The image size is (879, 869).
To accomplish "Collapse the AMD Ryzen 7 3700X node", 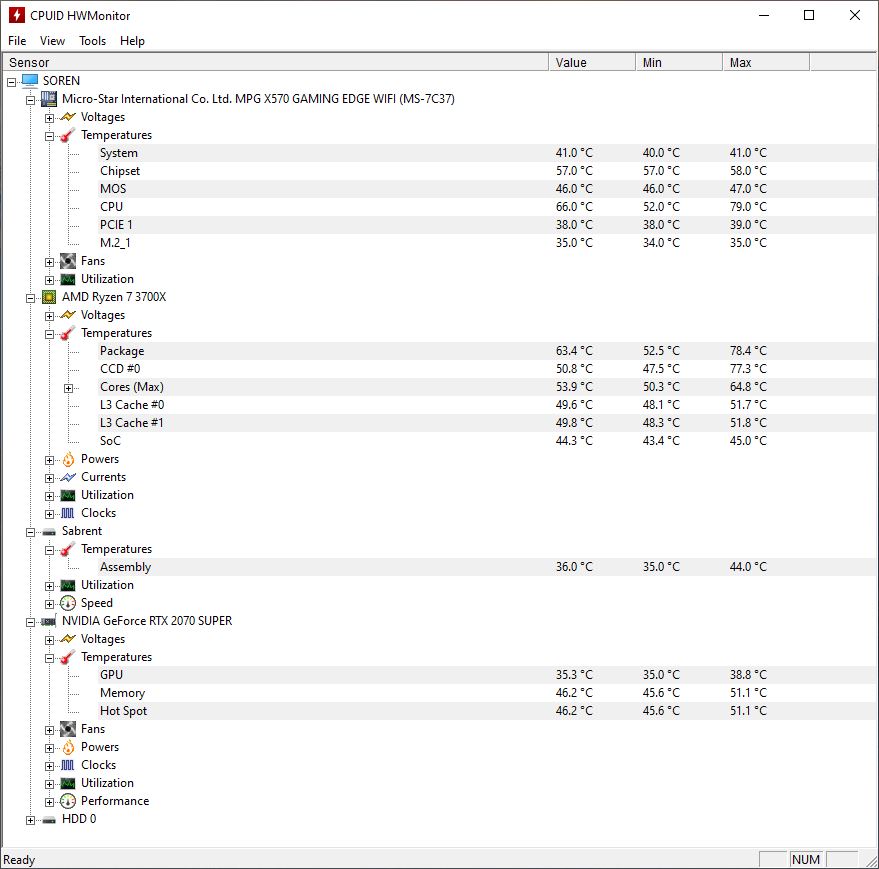I will [30, 299].
